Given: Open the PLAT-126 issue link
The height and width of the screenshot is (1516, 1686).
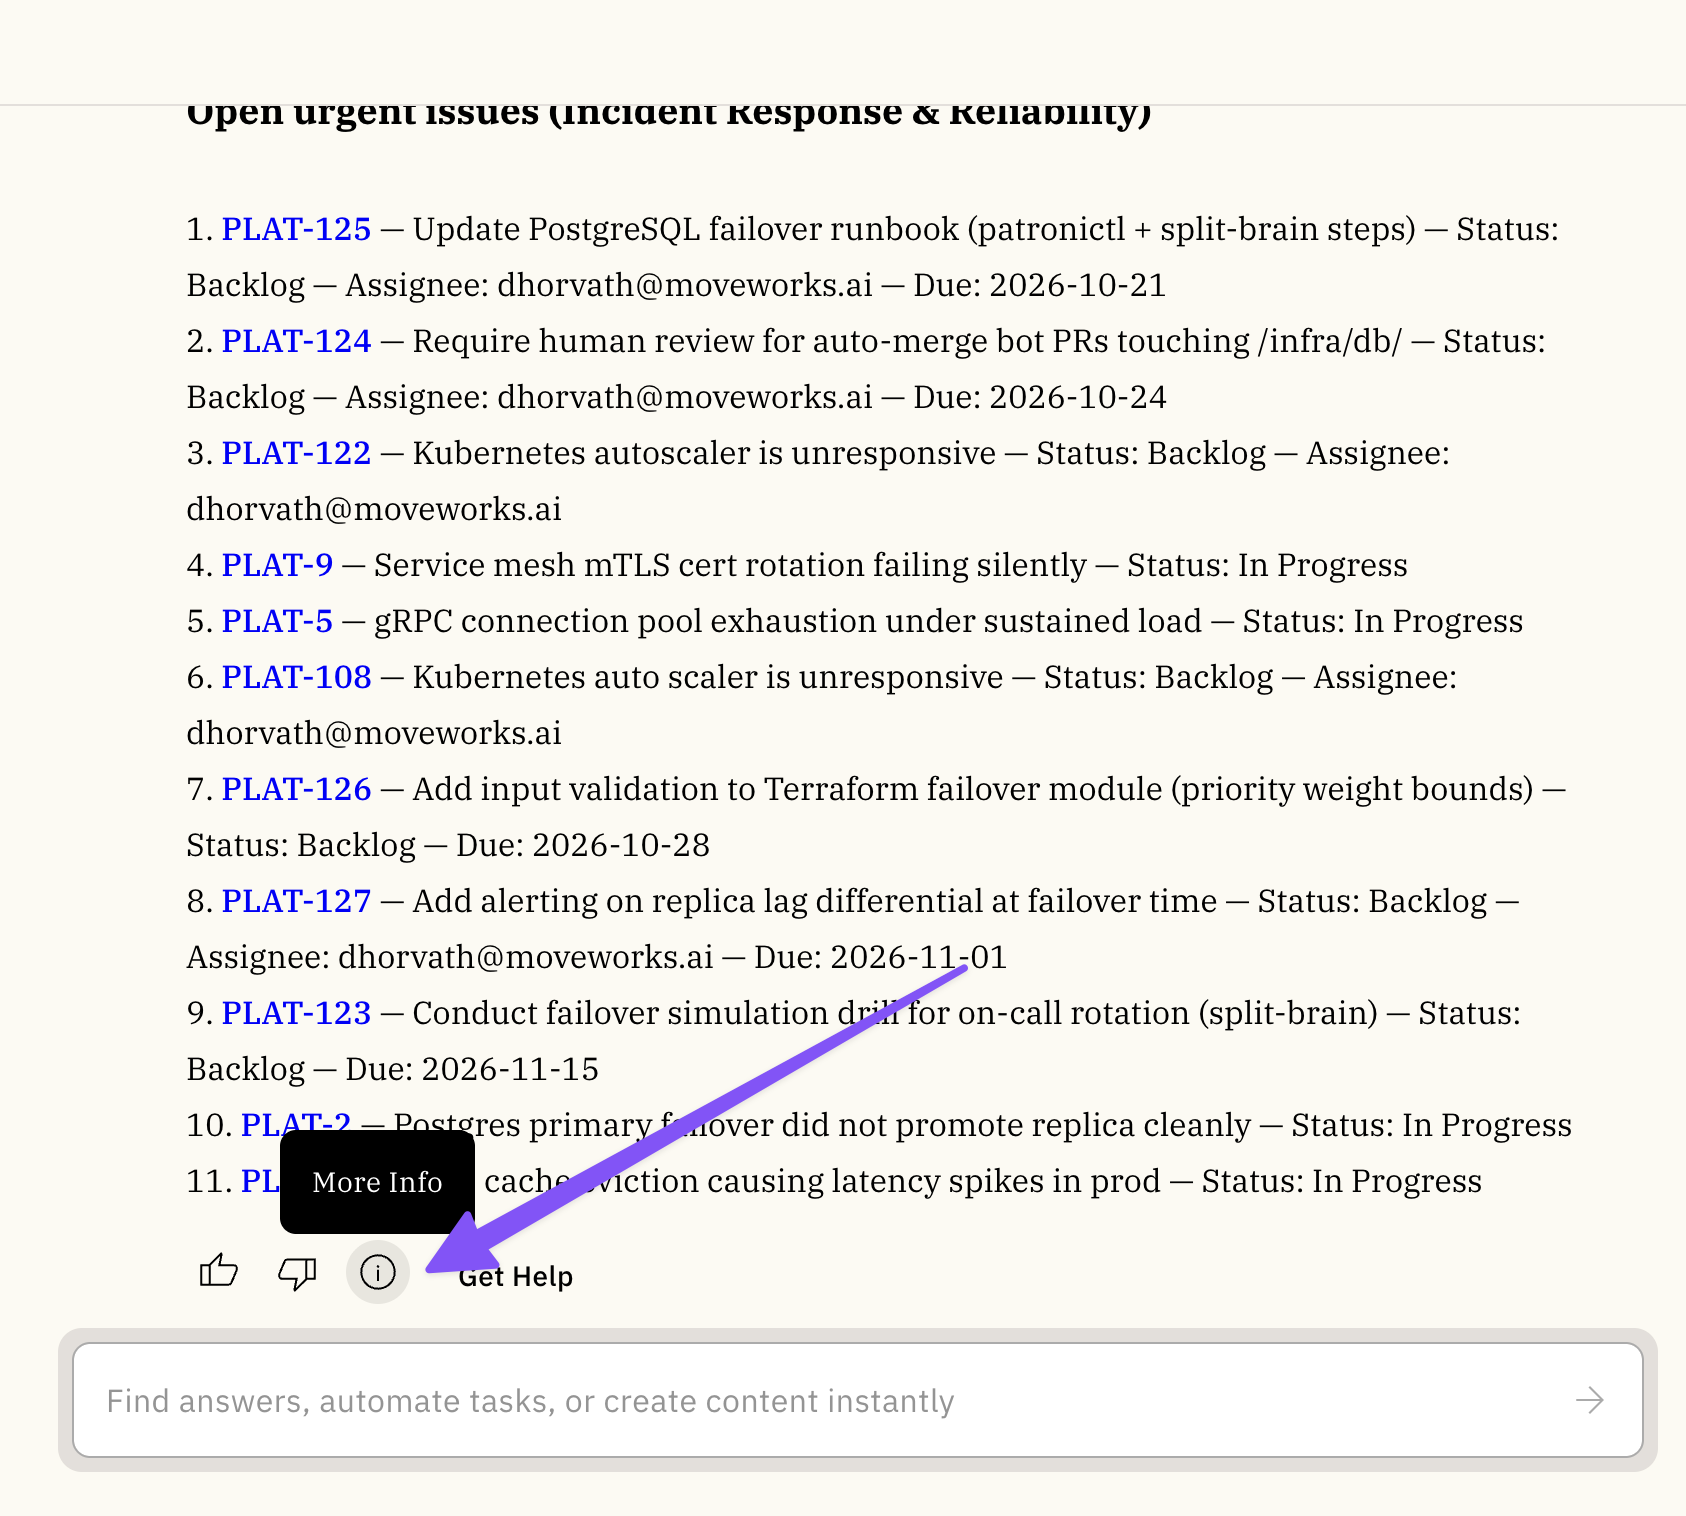Looking at the screenshot, I should point(296,789).
